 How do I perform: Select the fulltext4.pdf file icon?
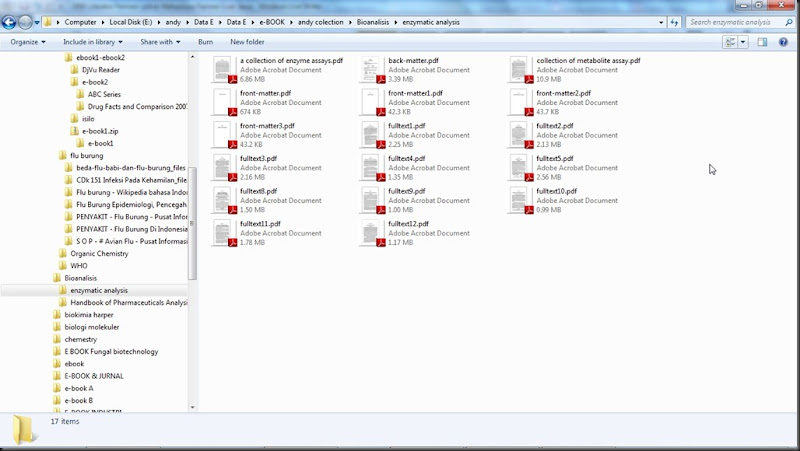click(x=371, y=167)
